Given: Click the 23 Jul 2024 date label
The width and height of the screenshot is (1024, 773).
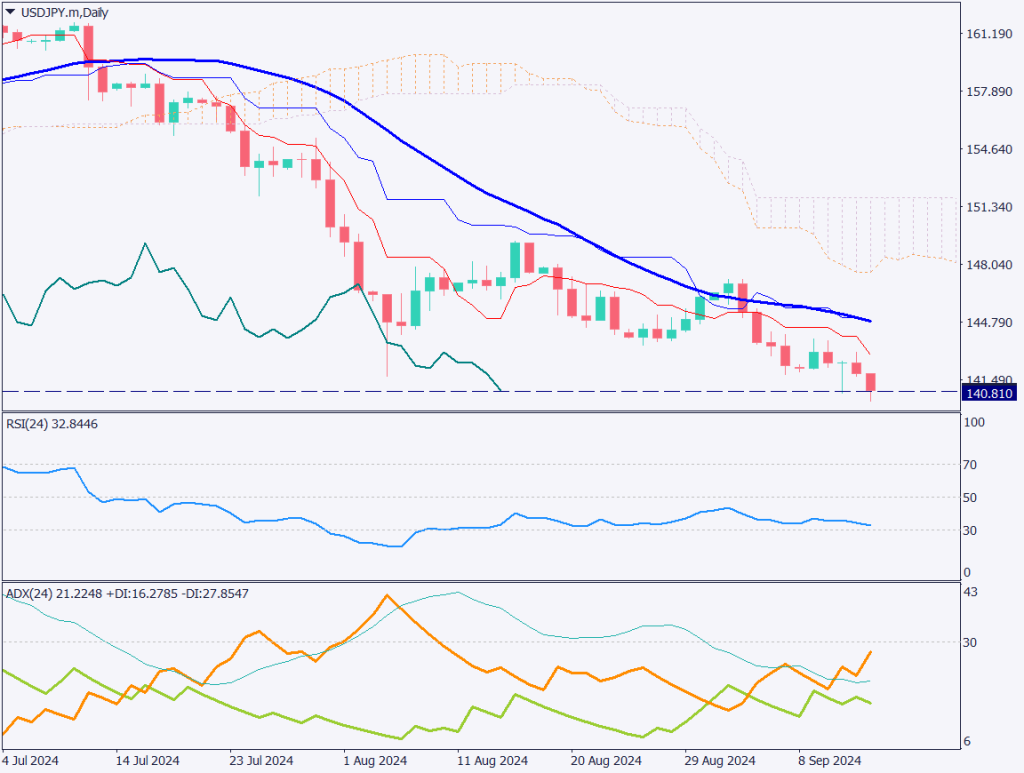Looking at the screenshot, I should click(260, 761).
